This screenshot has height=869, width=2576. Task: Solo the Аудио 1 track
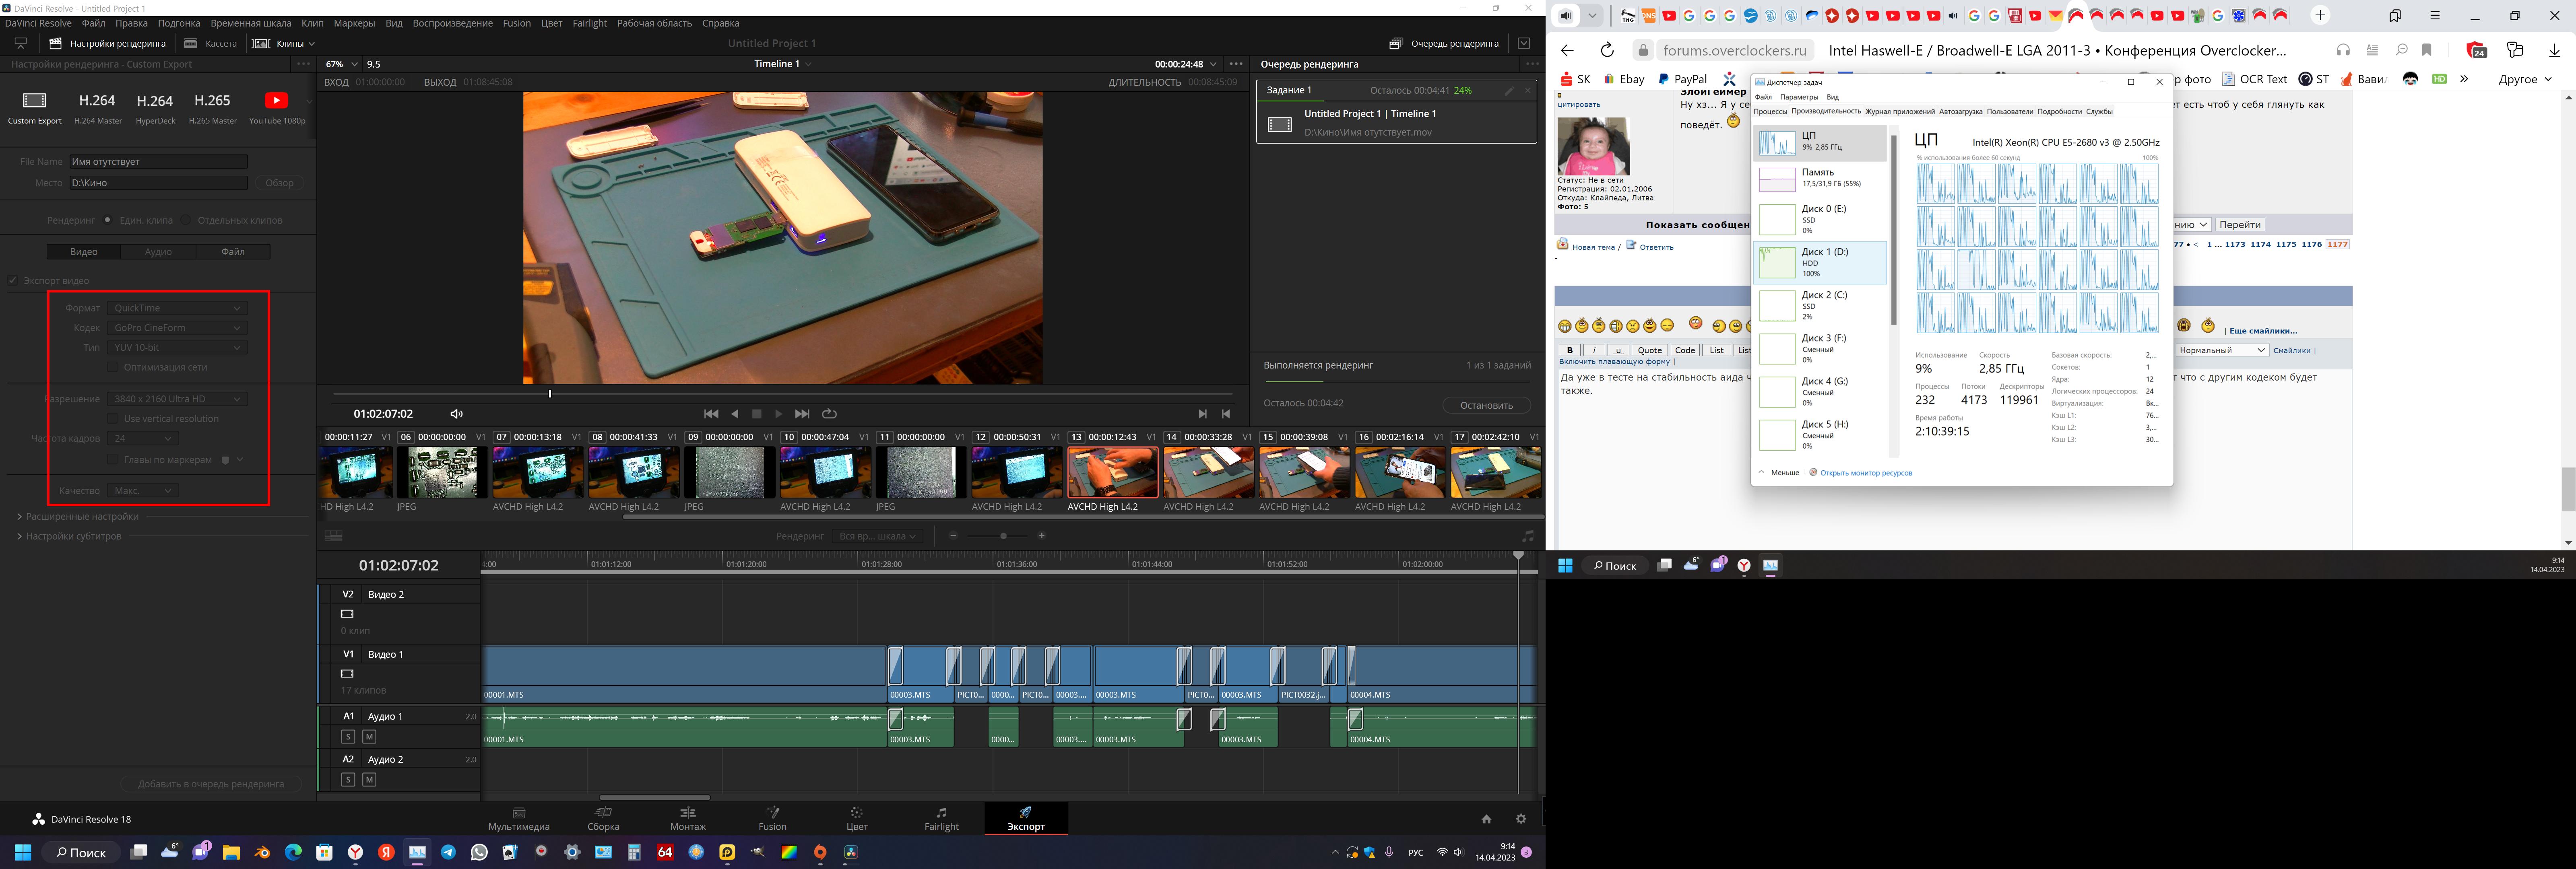pos(348,737)
